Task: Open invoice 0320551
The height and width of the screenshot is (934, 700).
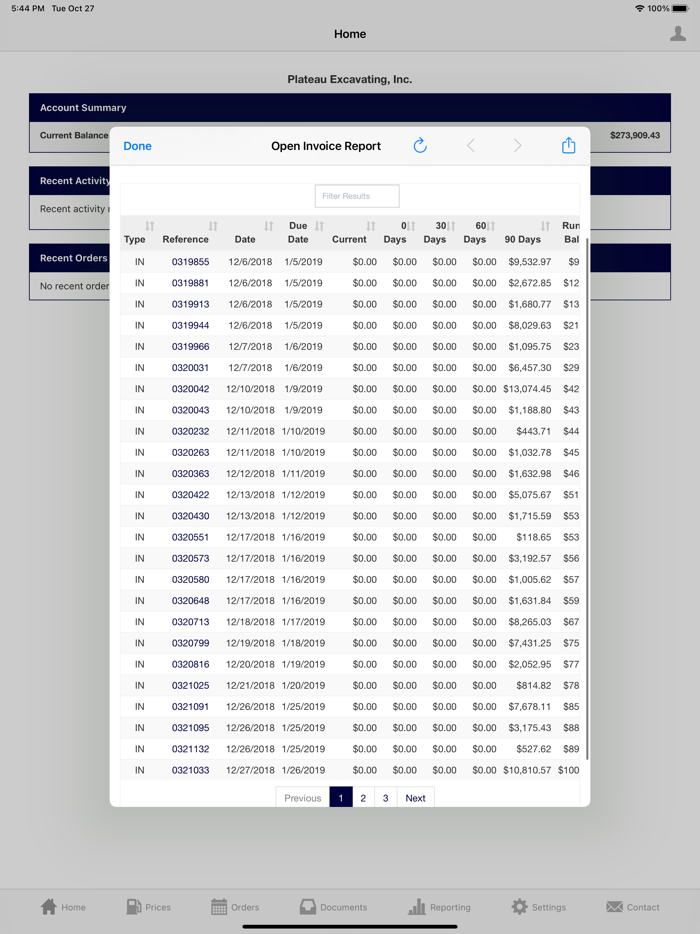Action: [191, 537]
